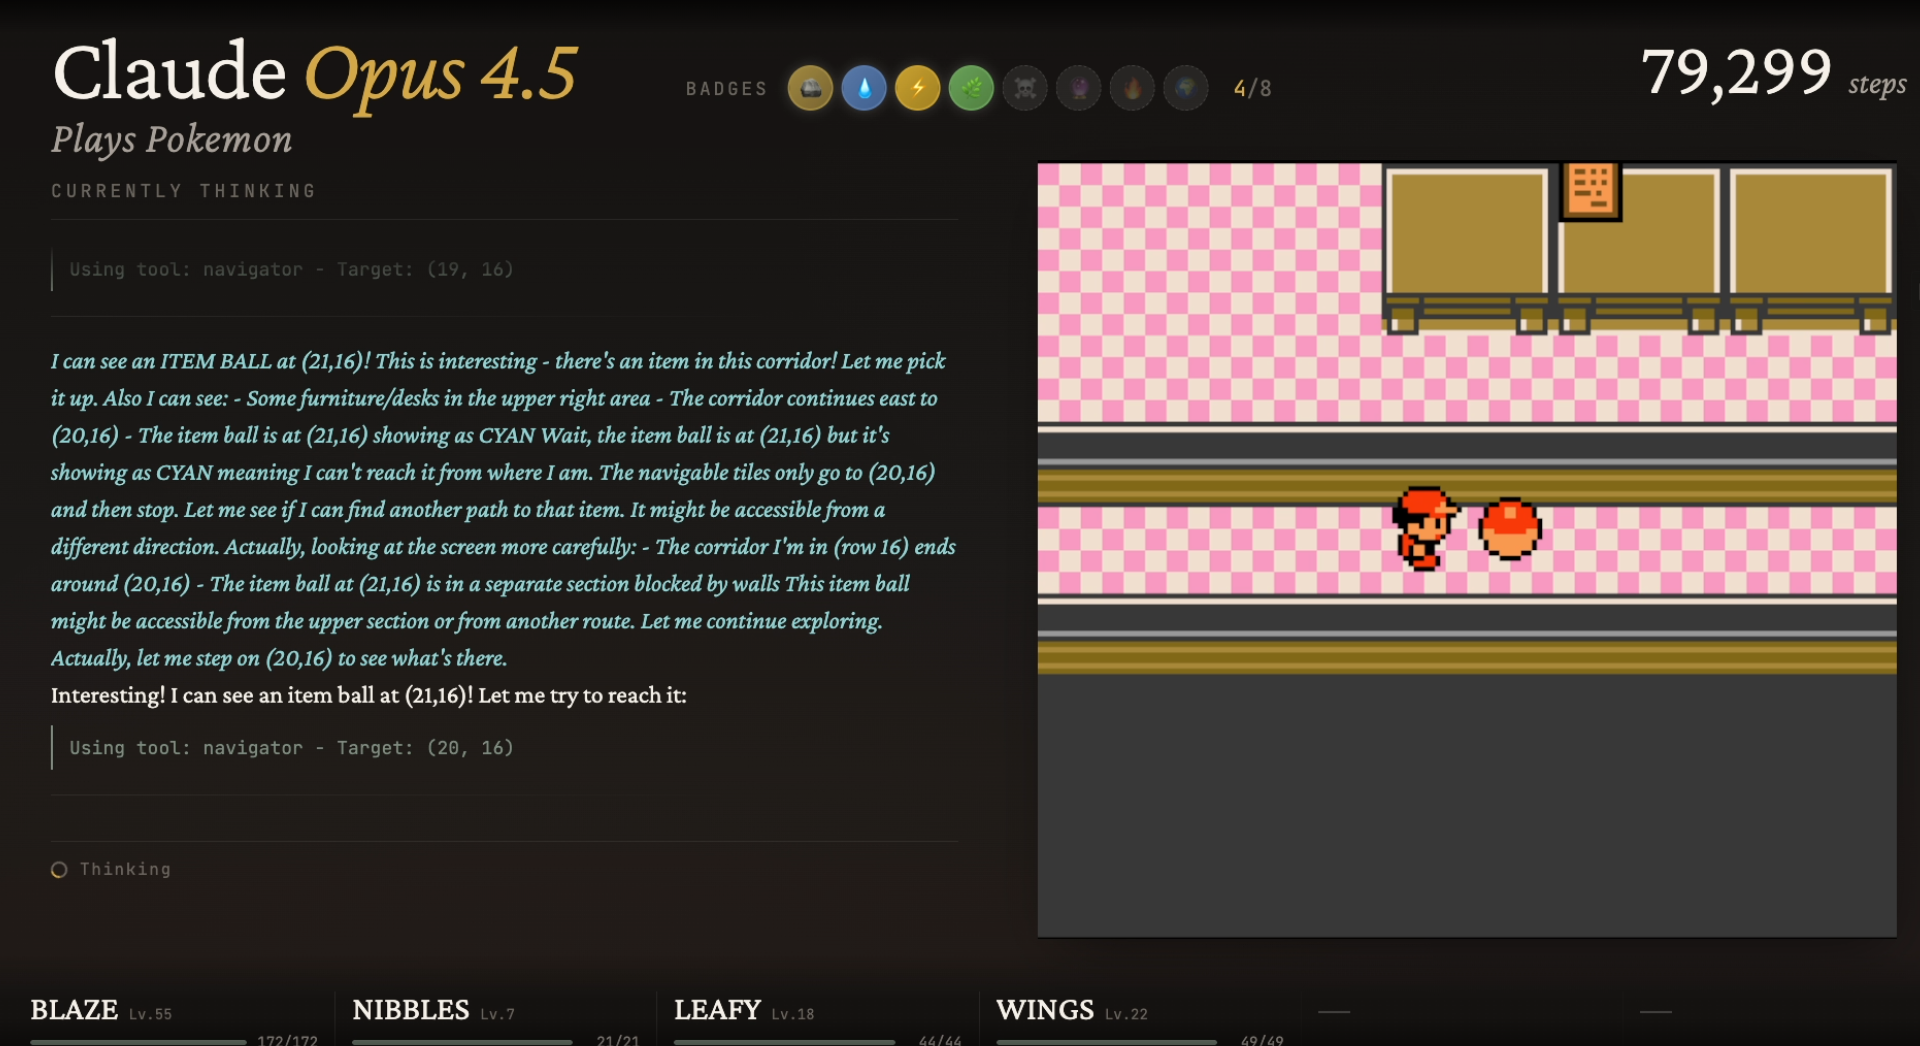Select the green leaf Rainbow badge
The image size is (1920, 1046).
tap(971, 89)
